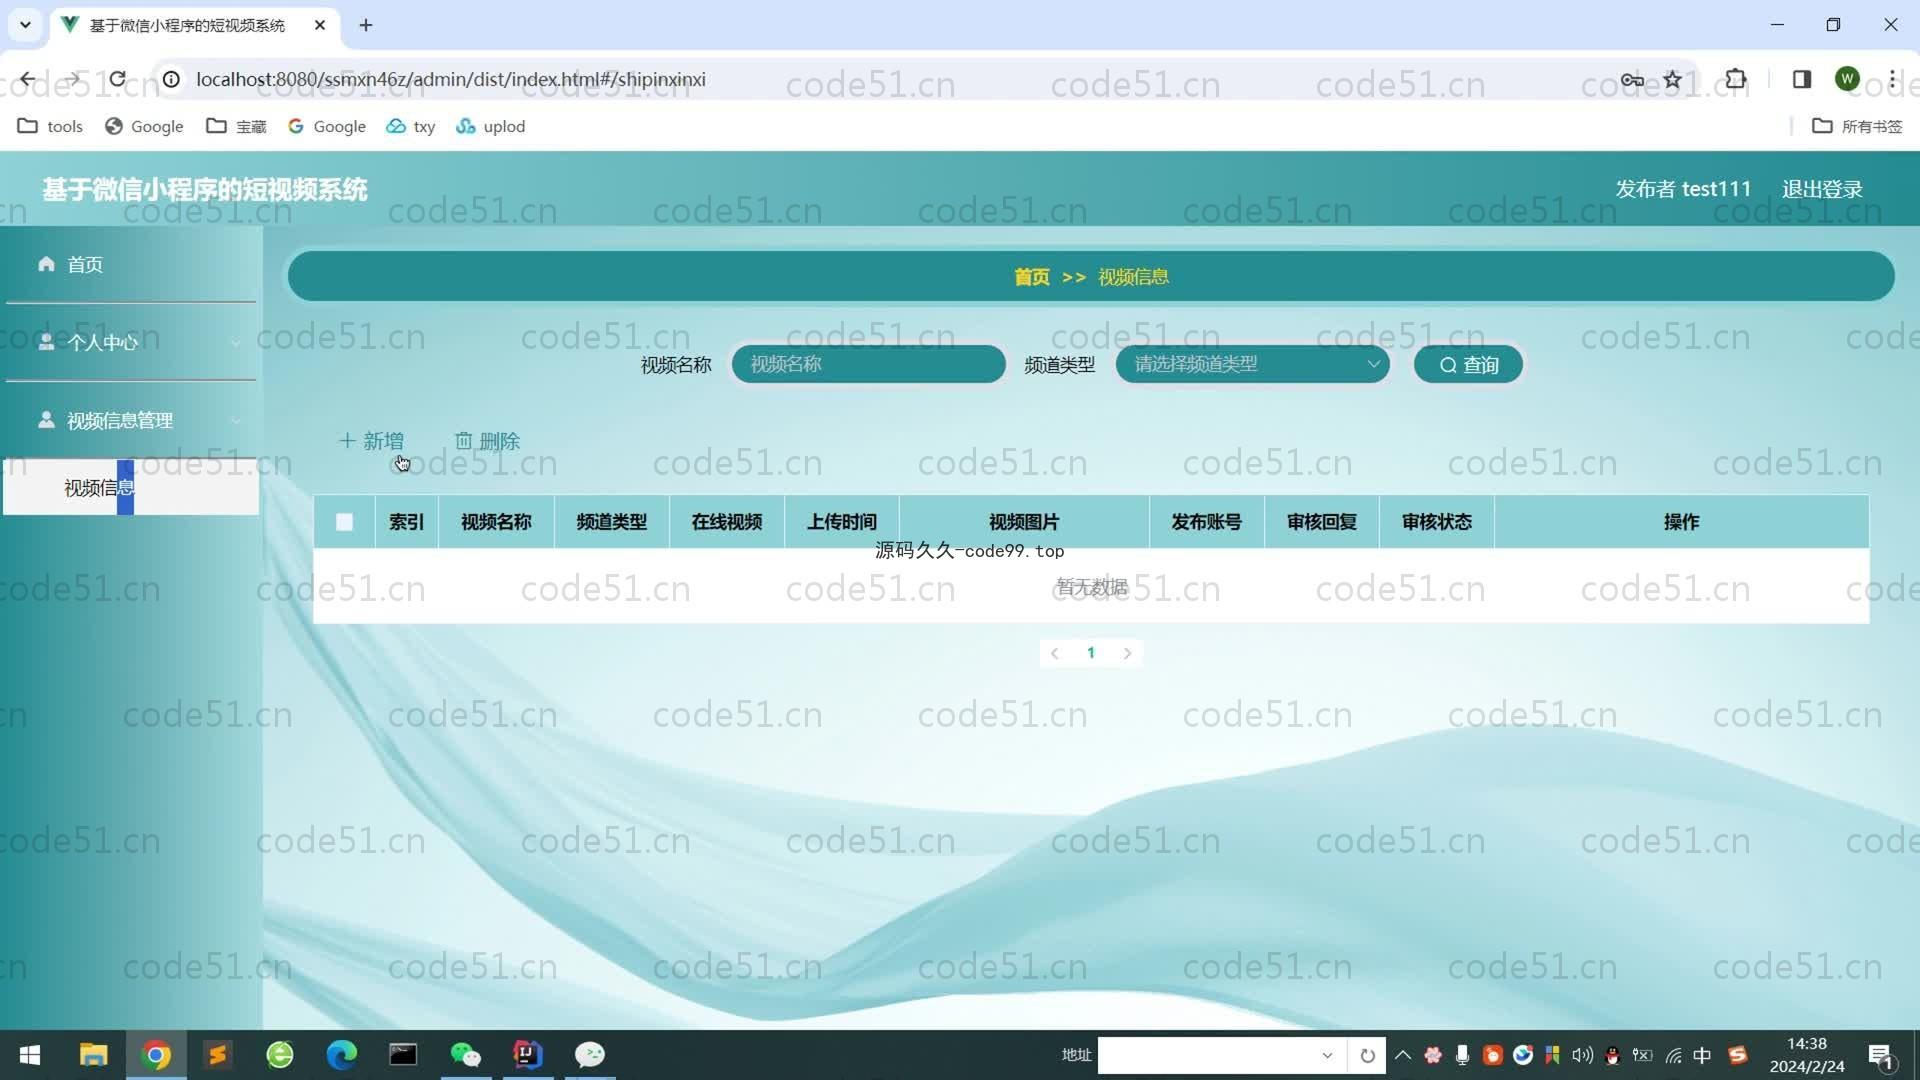Click the browser forward arrow
This screenshot has height=1080, width=1920.
click(x=73, y=79)
